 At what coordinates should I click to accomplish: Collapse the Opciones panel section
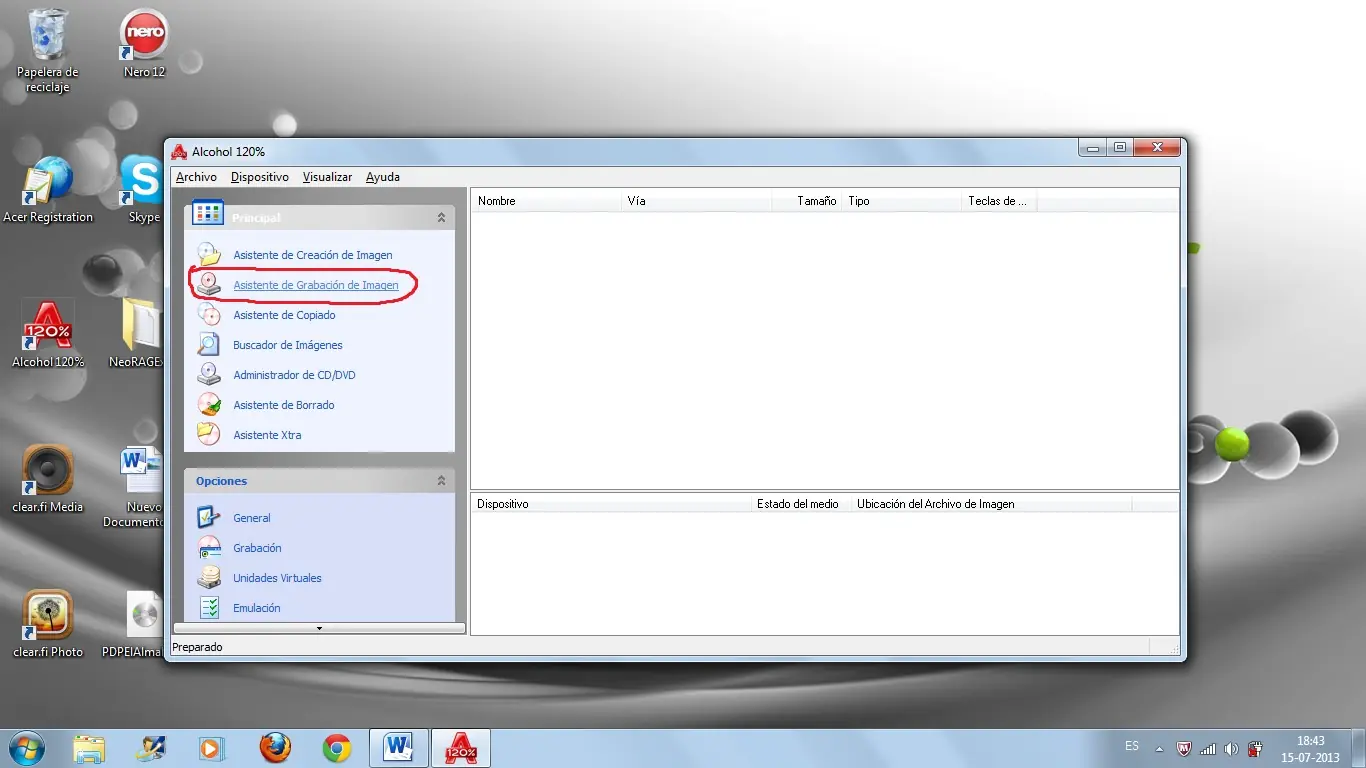(441, 481)
